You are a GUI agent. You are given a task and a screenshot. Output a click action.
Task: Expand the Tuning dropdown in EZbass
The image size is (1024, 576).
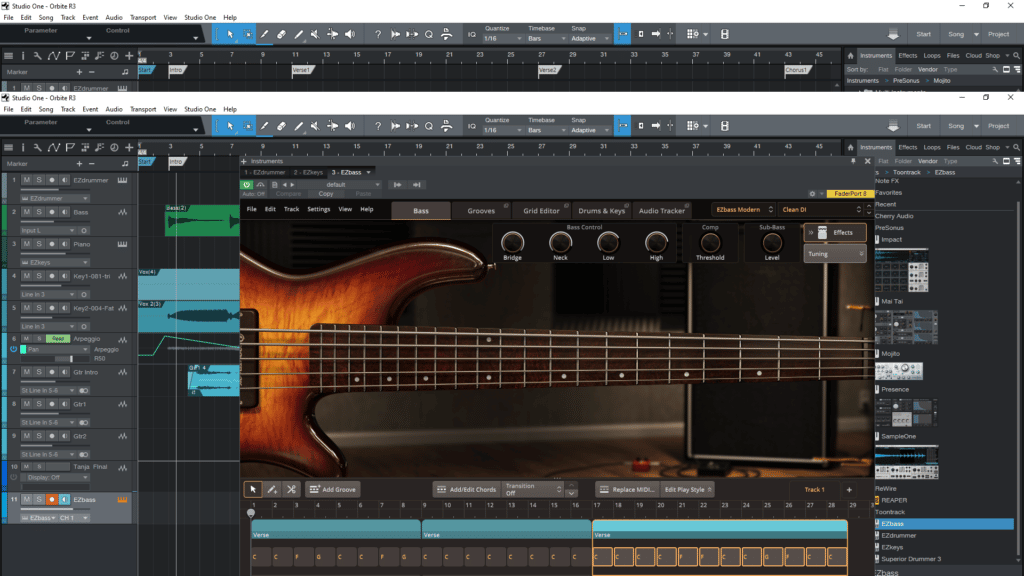click(835, 254)
